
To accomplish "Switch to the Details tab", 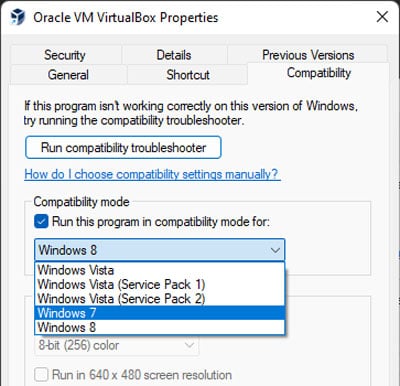I will [x=174, y=55].
